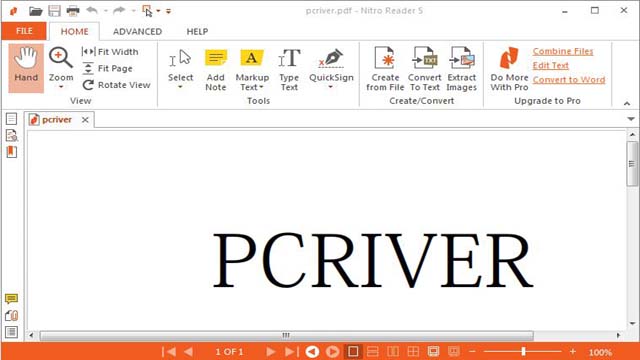
Task: Undo the last action
Action: [x=92, y=11]
